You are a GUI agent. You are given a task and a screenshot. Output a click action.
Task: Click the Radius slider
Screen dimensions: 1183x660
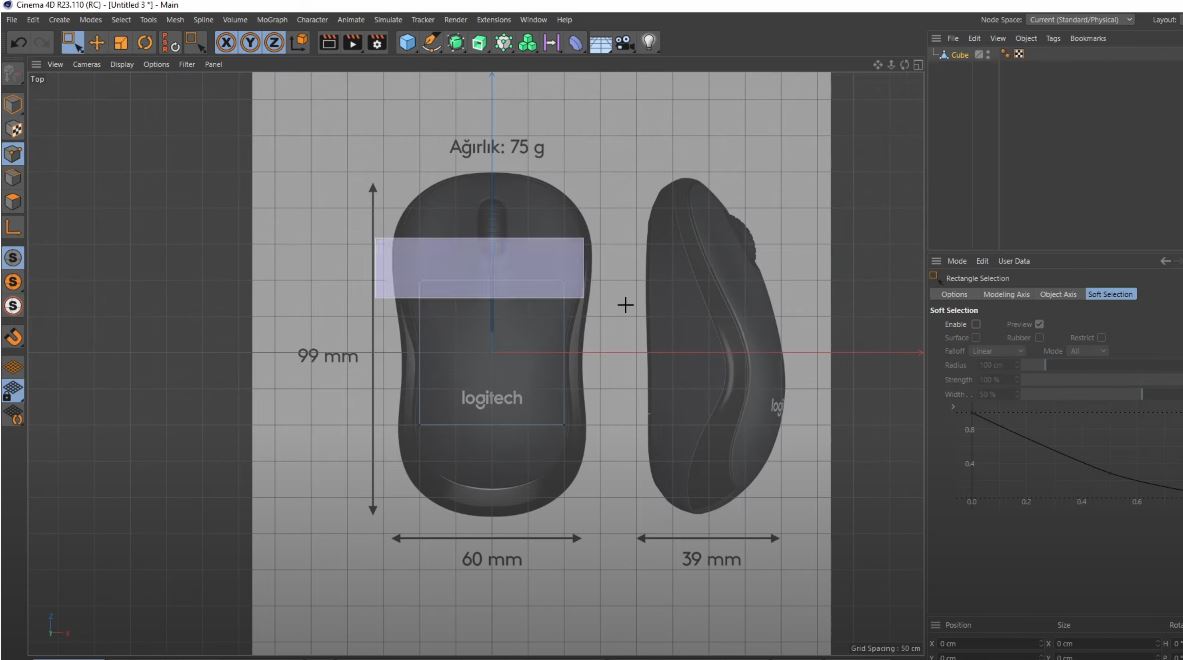pos(1102,365)
